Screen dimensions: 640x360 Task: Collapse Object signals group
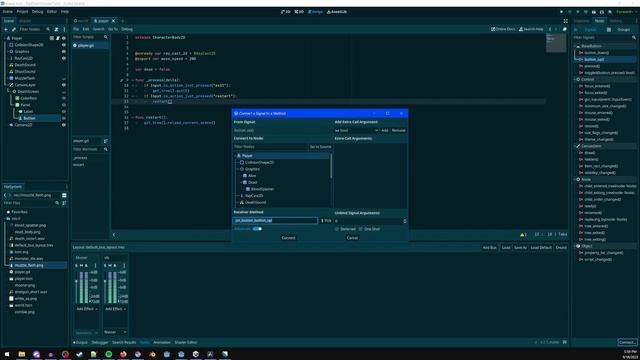coord(576,246)
